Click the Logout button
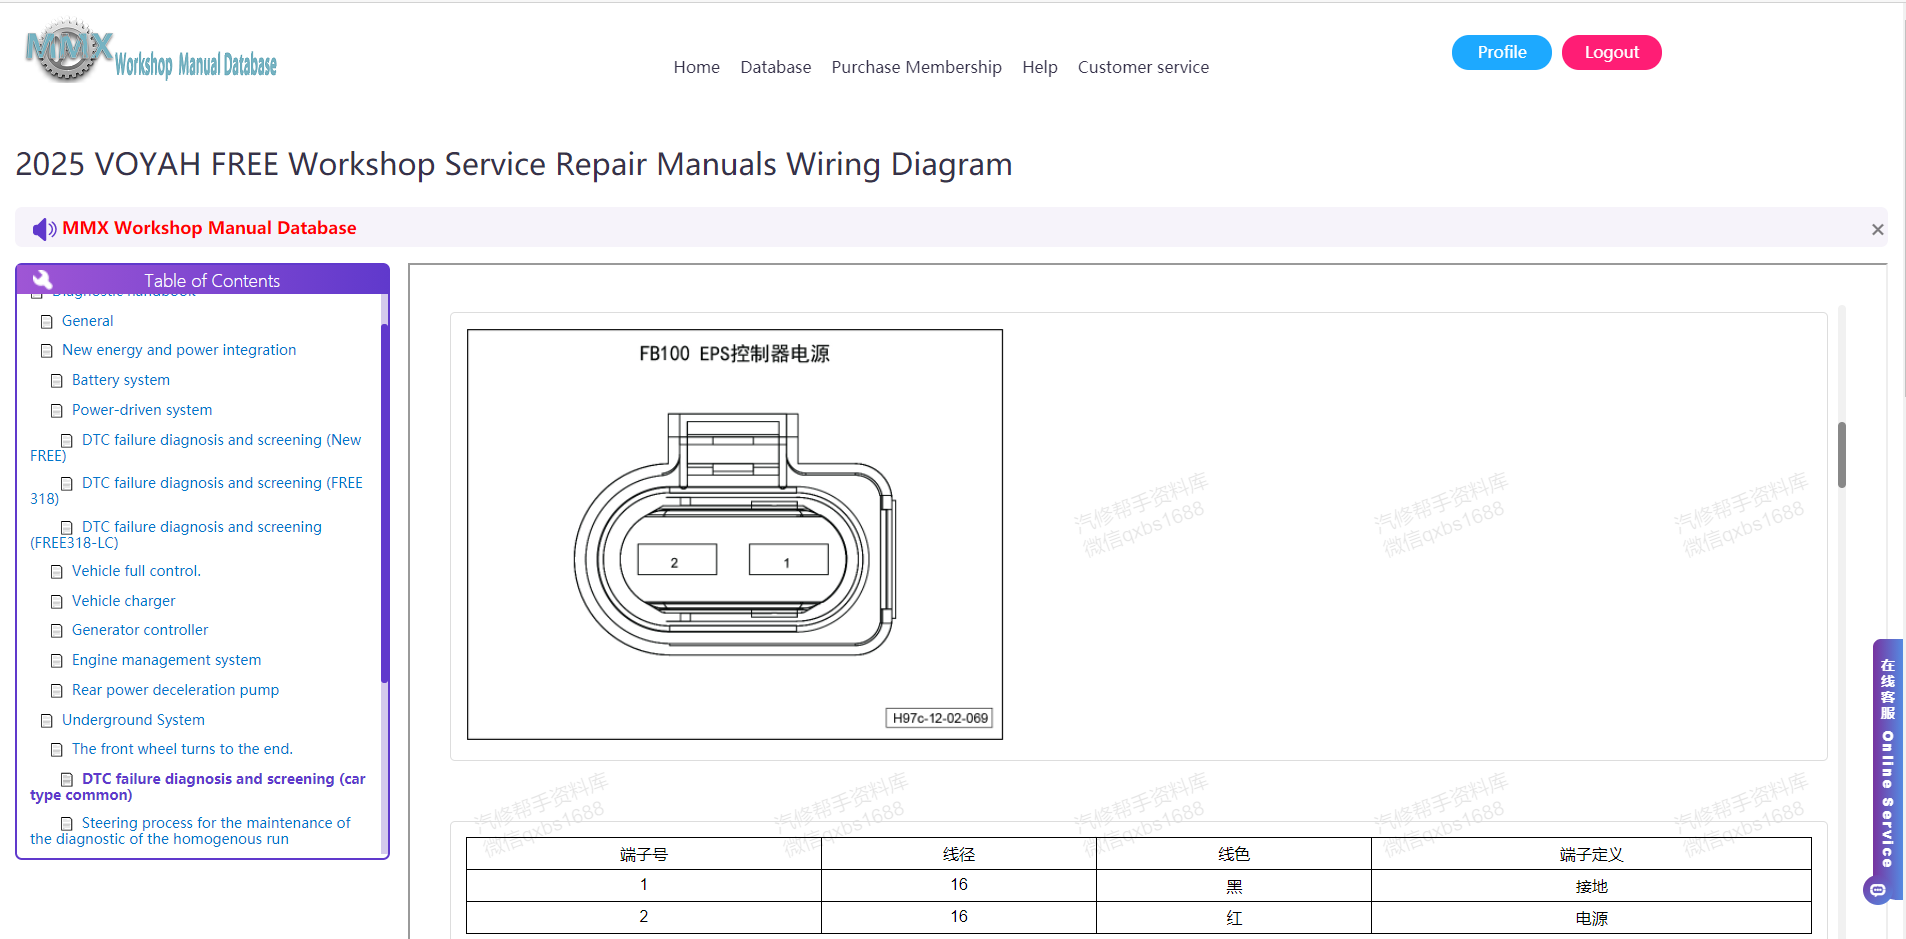The image size is (1906, 939). point(1611,52)
